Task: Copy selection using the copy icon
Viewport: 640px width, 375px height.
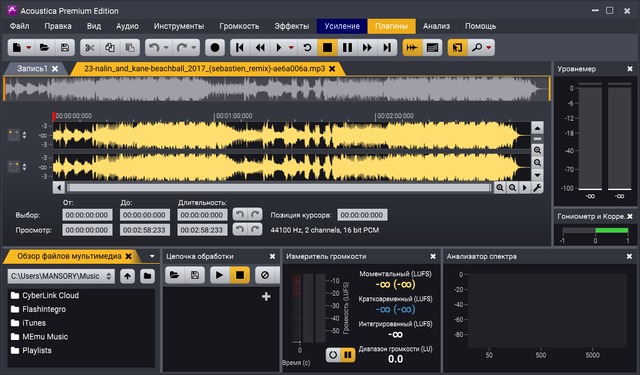Action: point(110,48)
